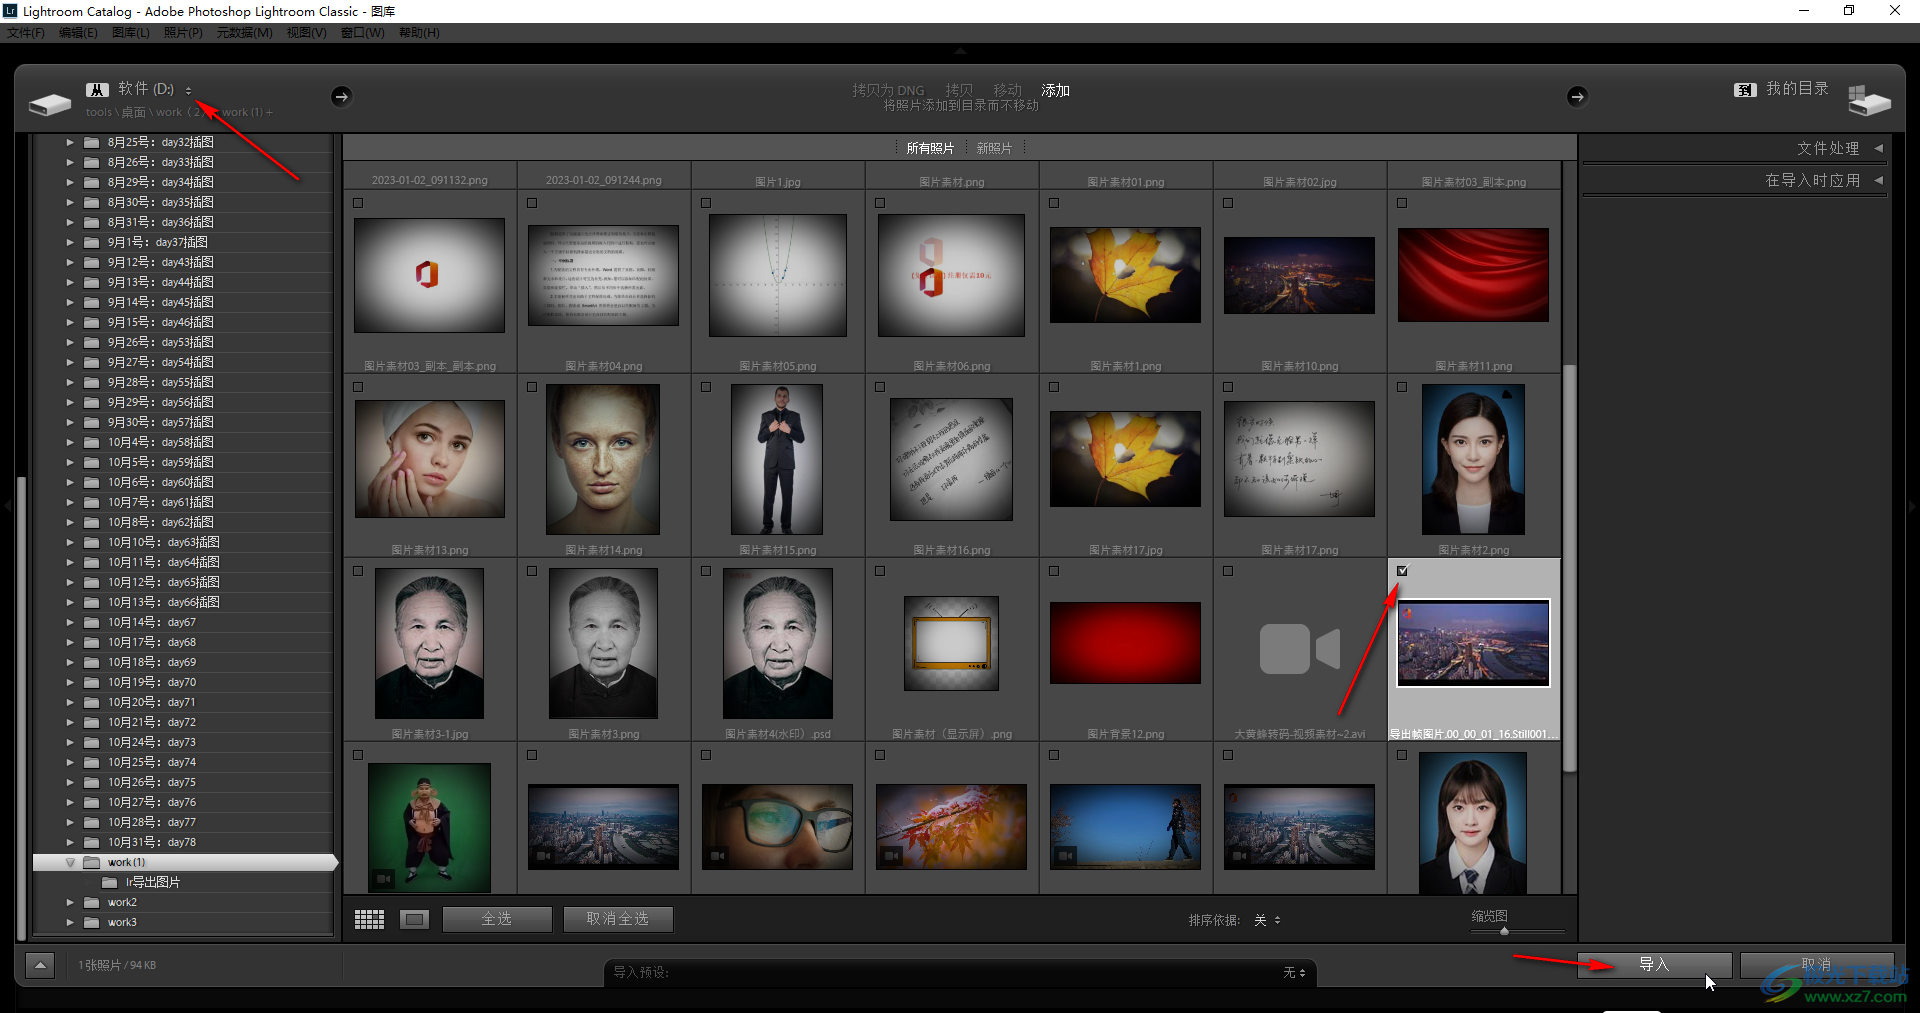Click the 全选 button
The width and height of the screenshot is (1920, 1013).
pos(497,919)
